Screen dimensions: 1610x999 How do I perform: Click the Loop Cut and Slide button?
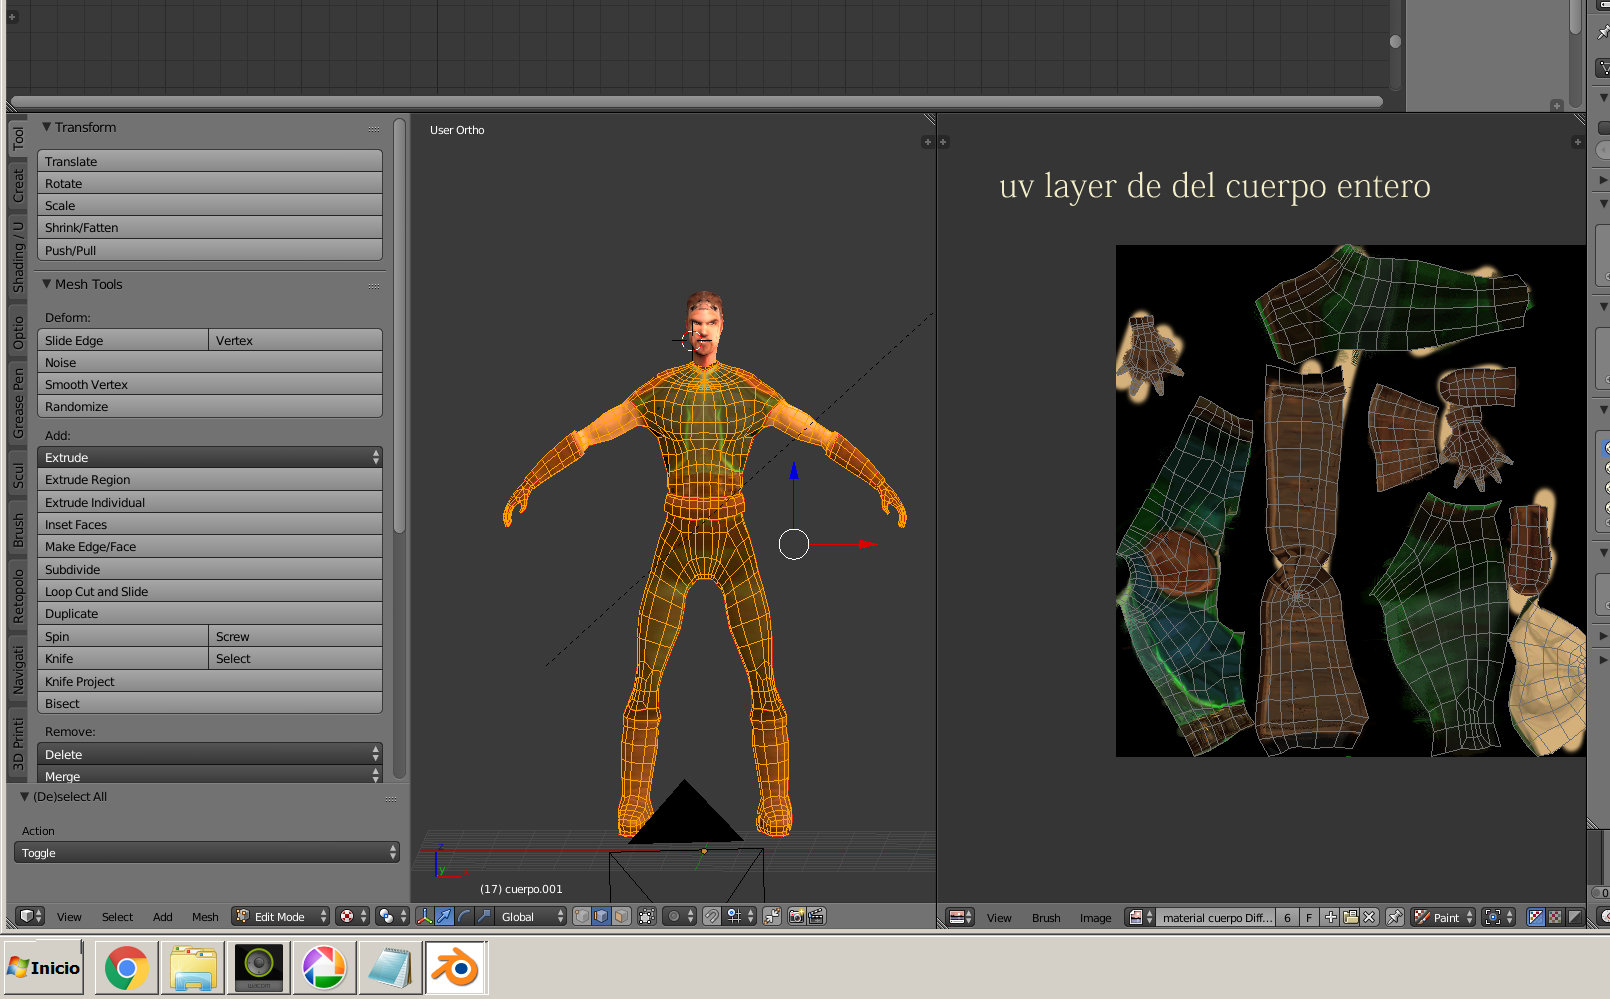[x=210, y=591]
